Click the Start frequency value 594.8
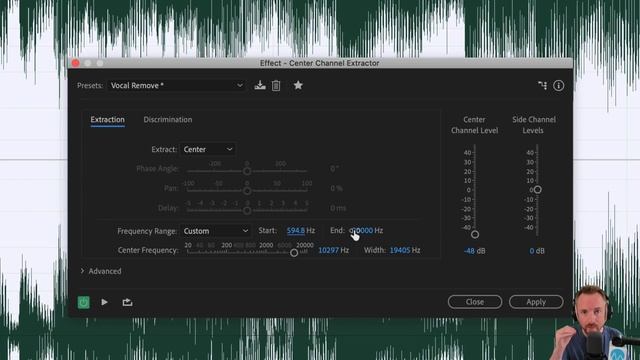Viewport: 640px width, 360px height. pyautogui.click(x=296, y=231)
